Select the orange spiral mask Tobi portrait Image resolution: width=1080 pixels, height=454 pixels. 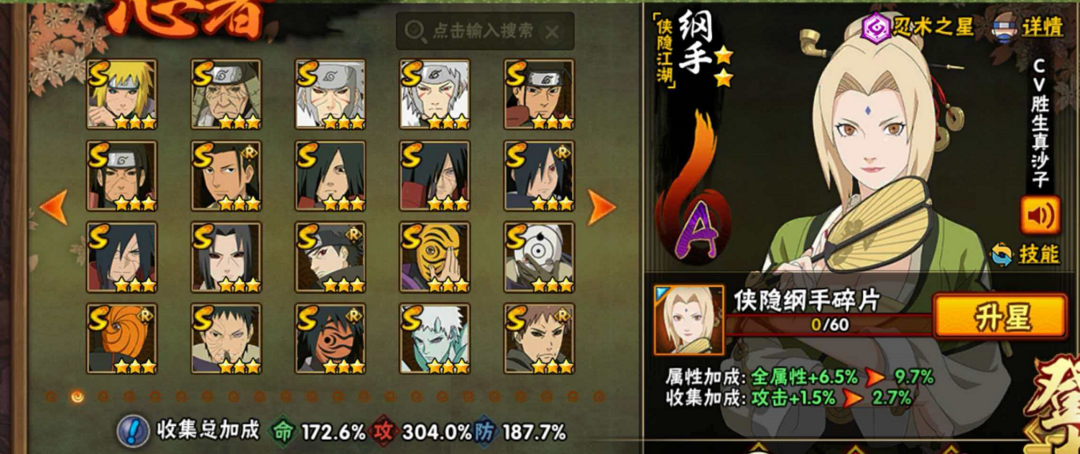coord(122,338)
